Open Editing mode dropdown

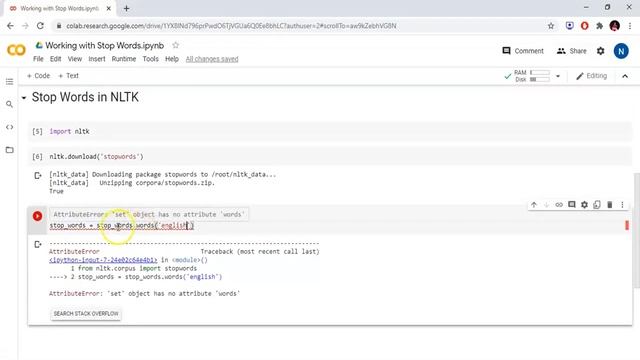coord(591,76)
